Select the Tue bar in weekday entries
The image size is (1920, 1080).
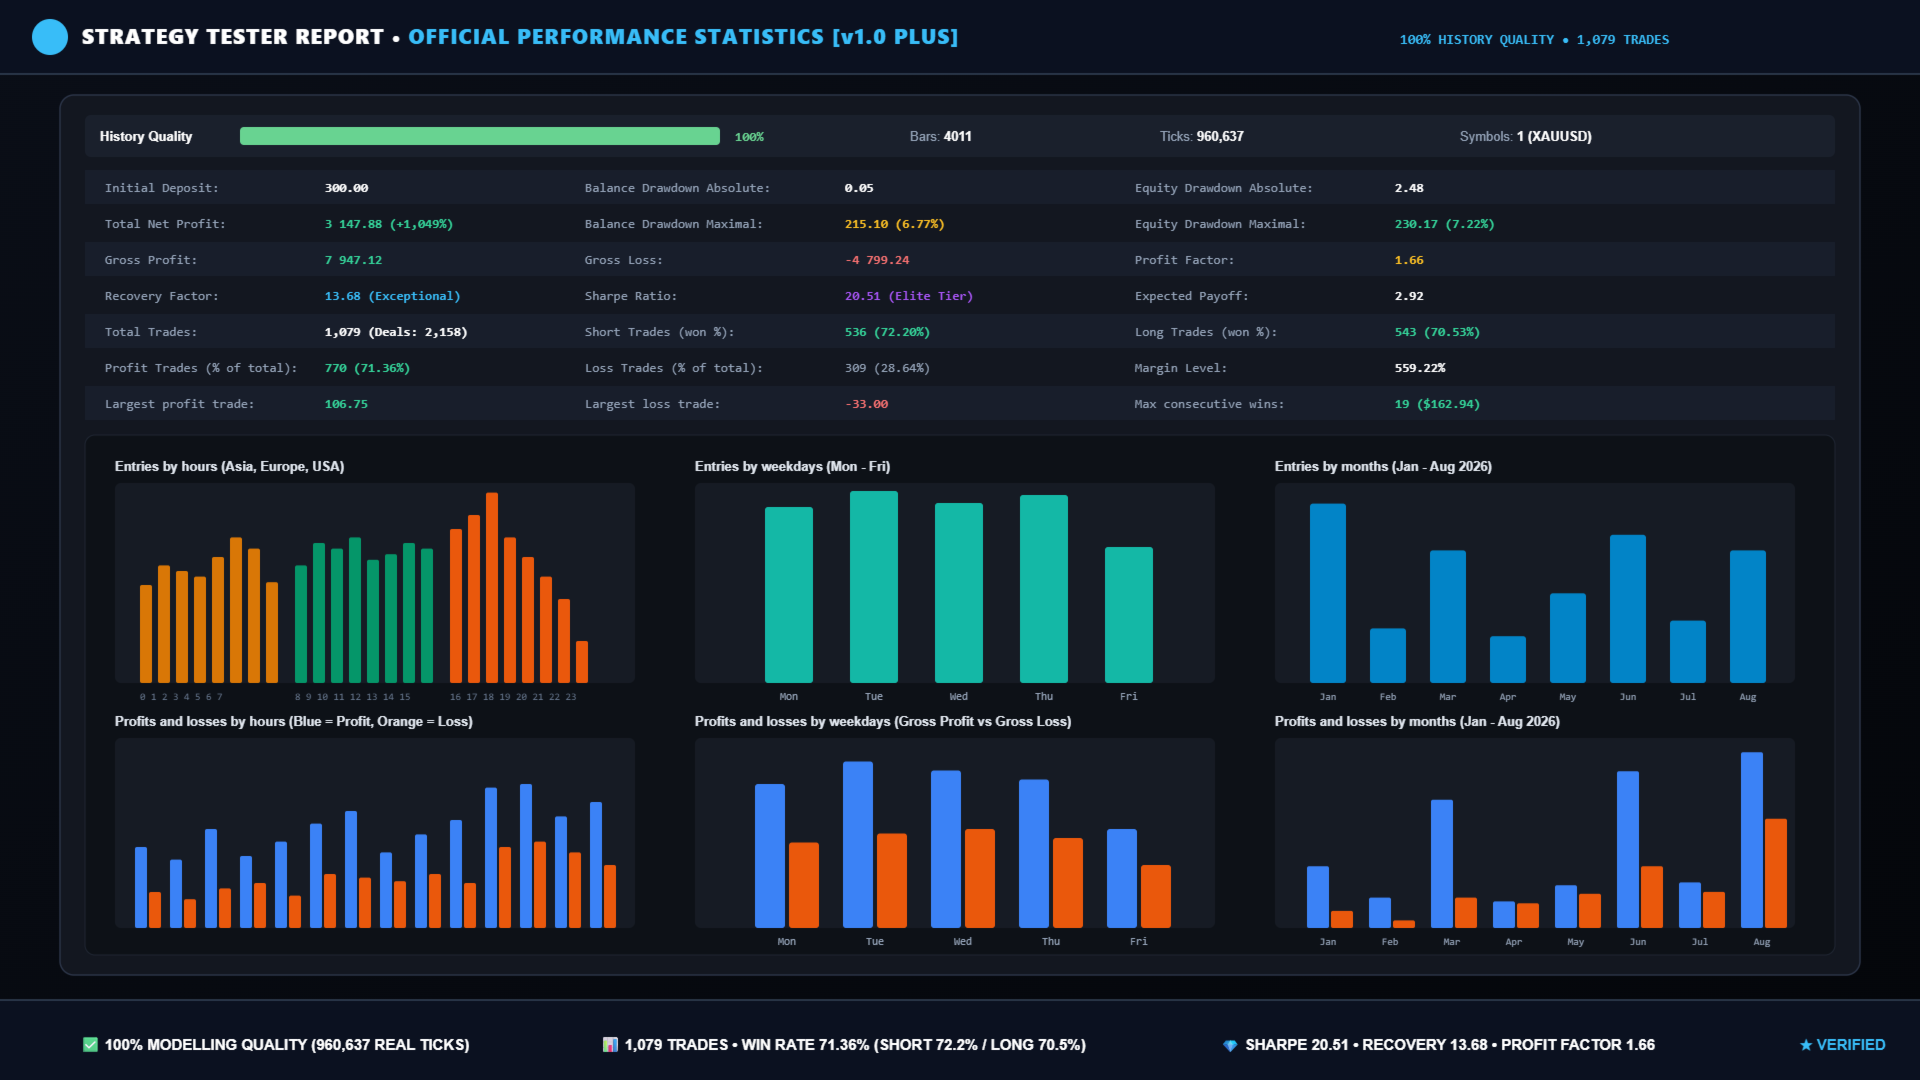(x=874, y=587)
